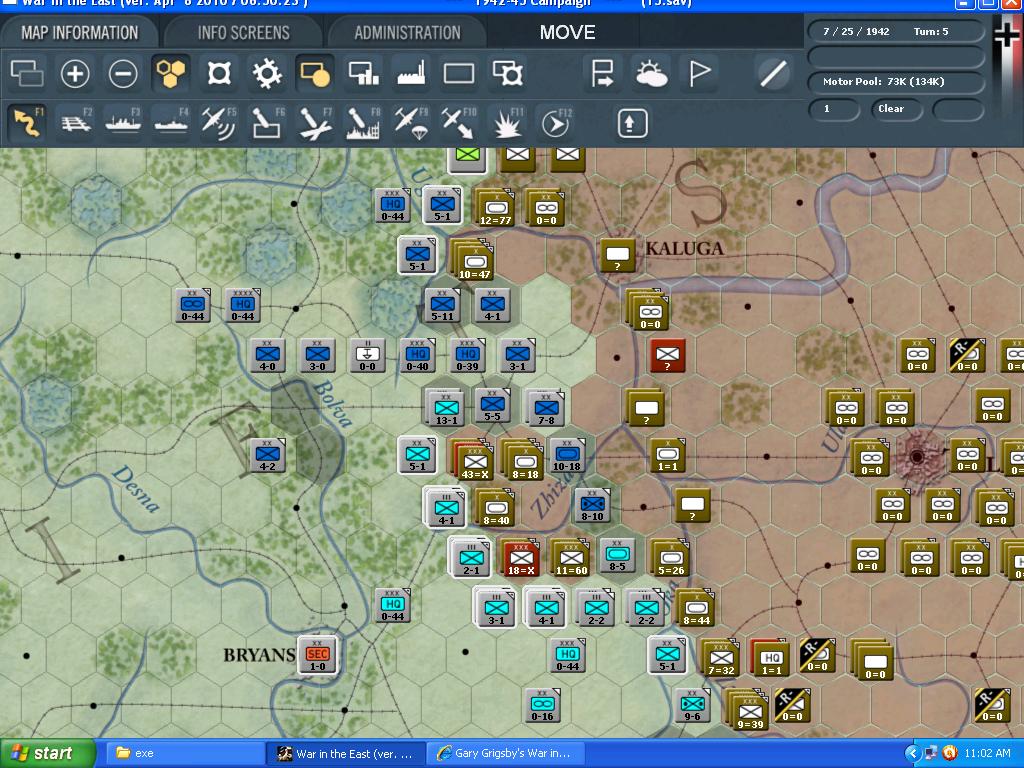
Task: Select the unit stack labeled 13-1
Action: tap(446, 408)
